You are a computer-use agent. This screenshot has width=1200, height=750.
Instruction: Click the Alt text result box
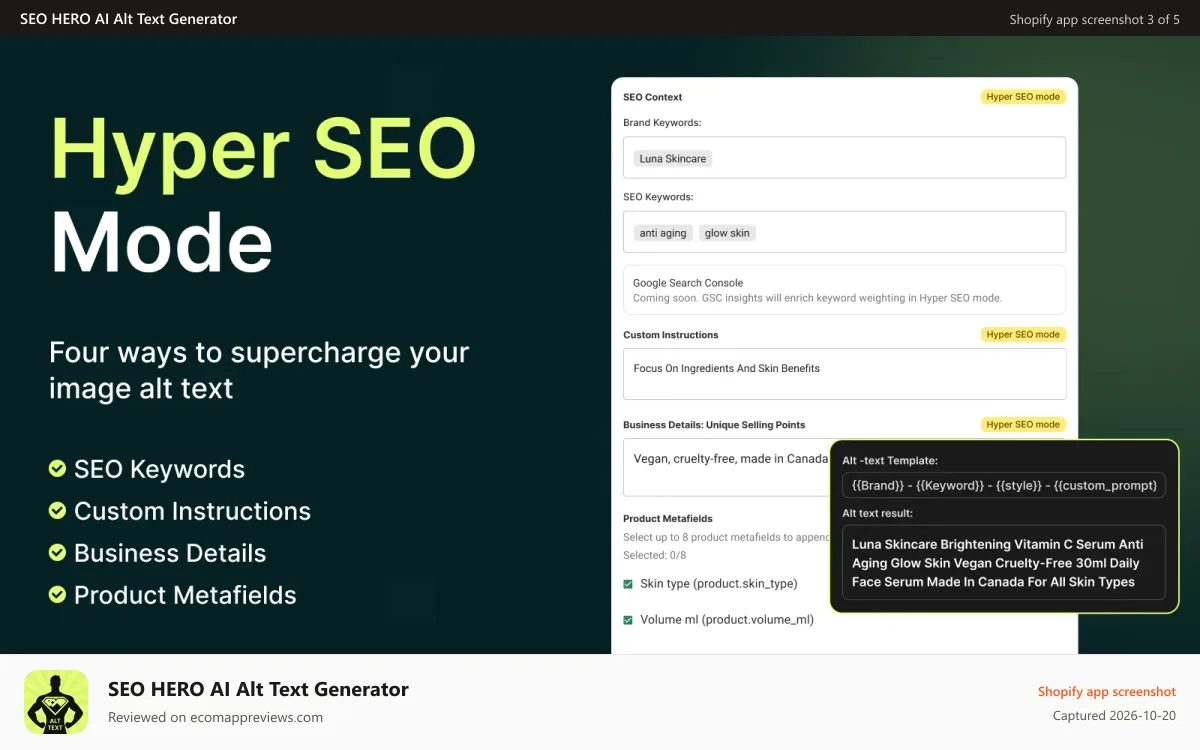[x=1004, y=563]
